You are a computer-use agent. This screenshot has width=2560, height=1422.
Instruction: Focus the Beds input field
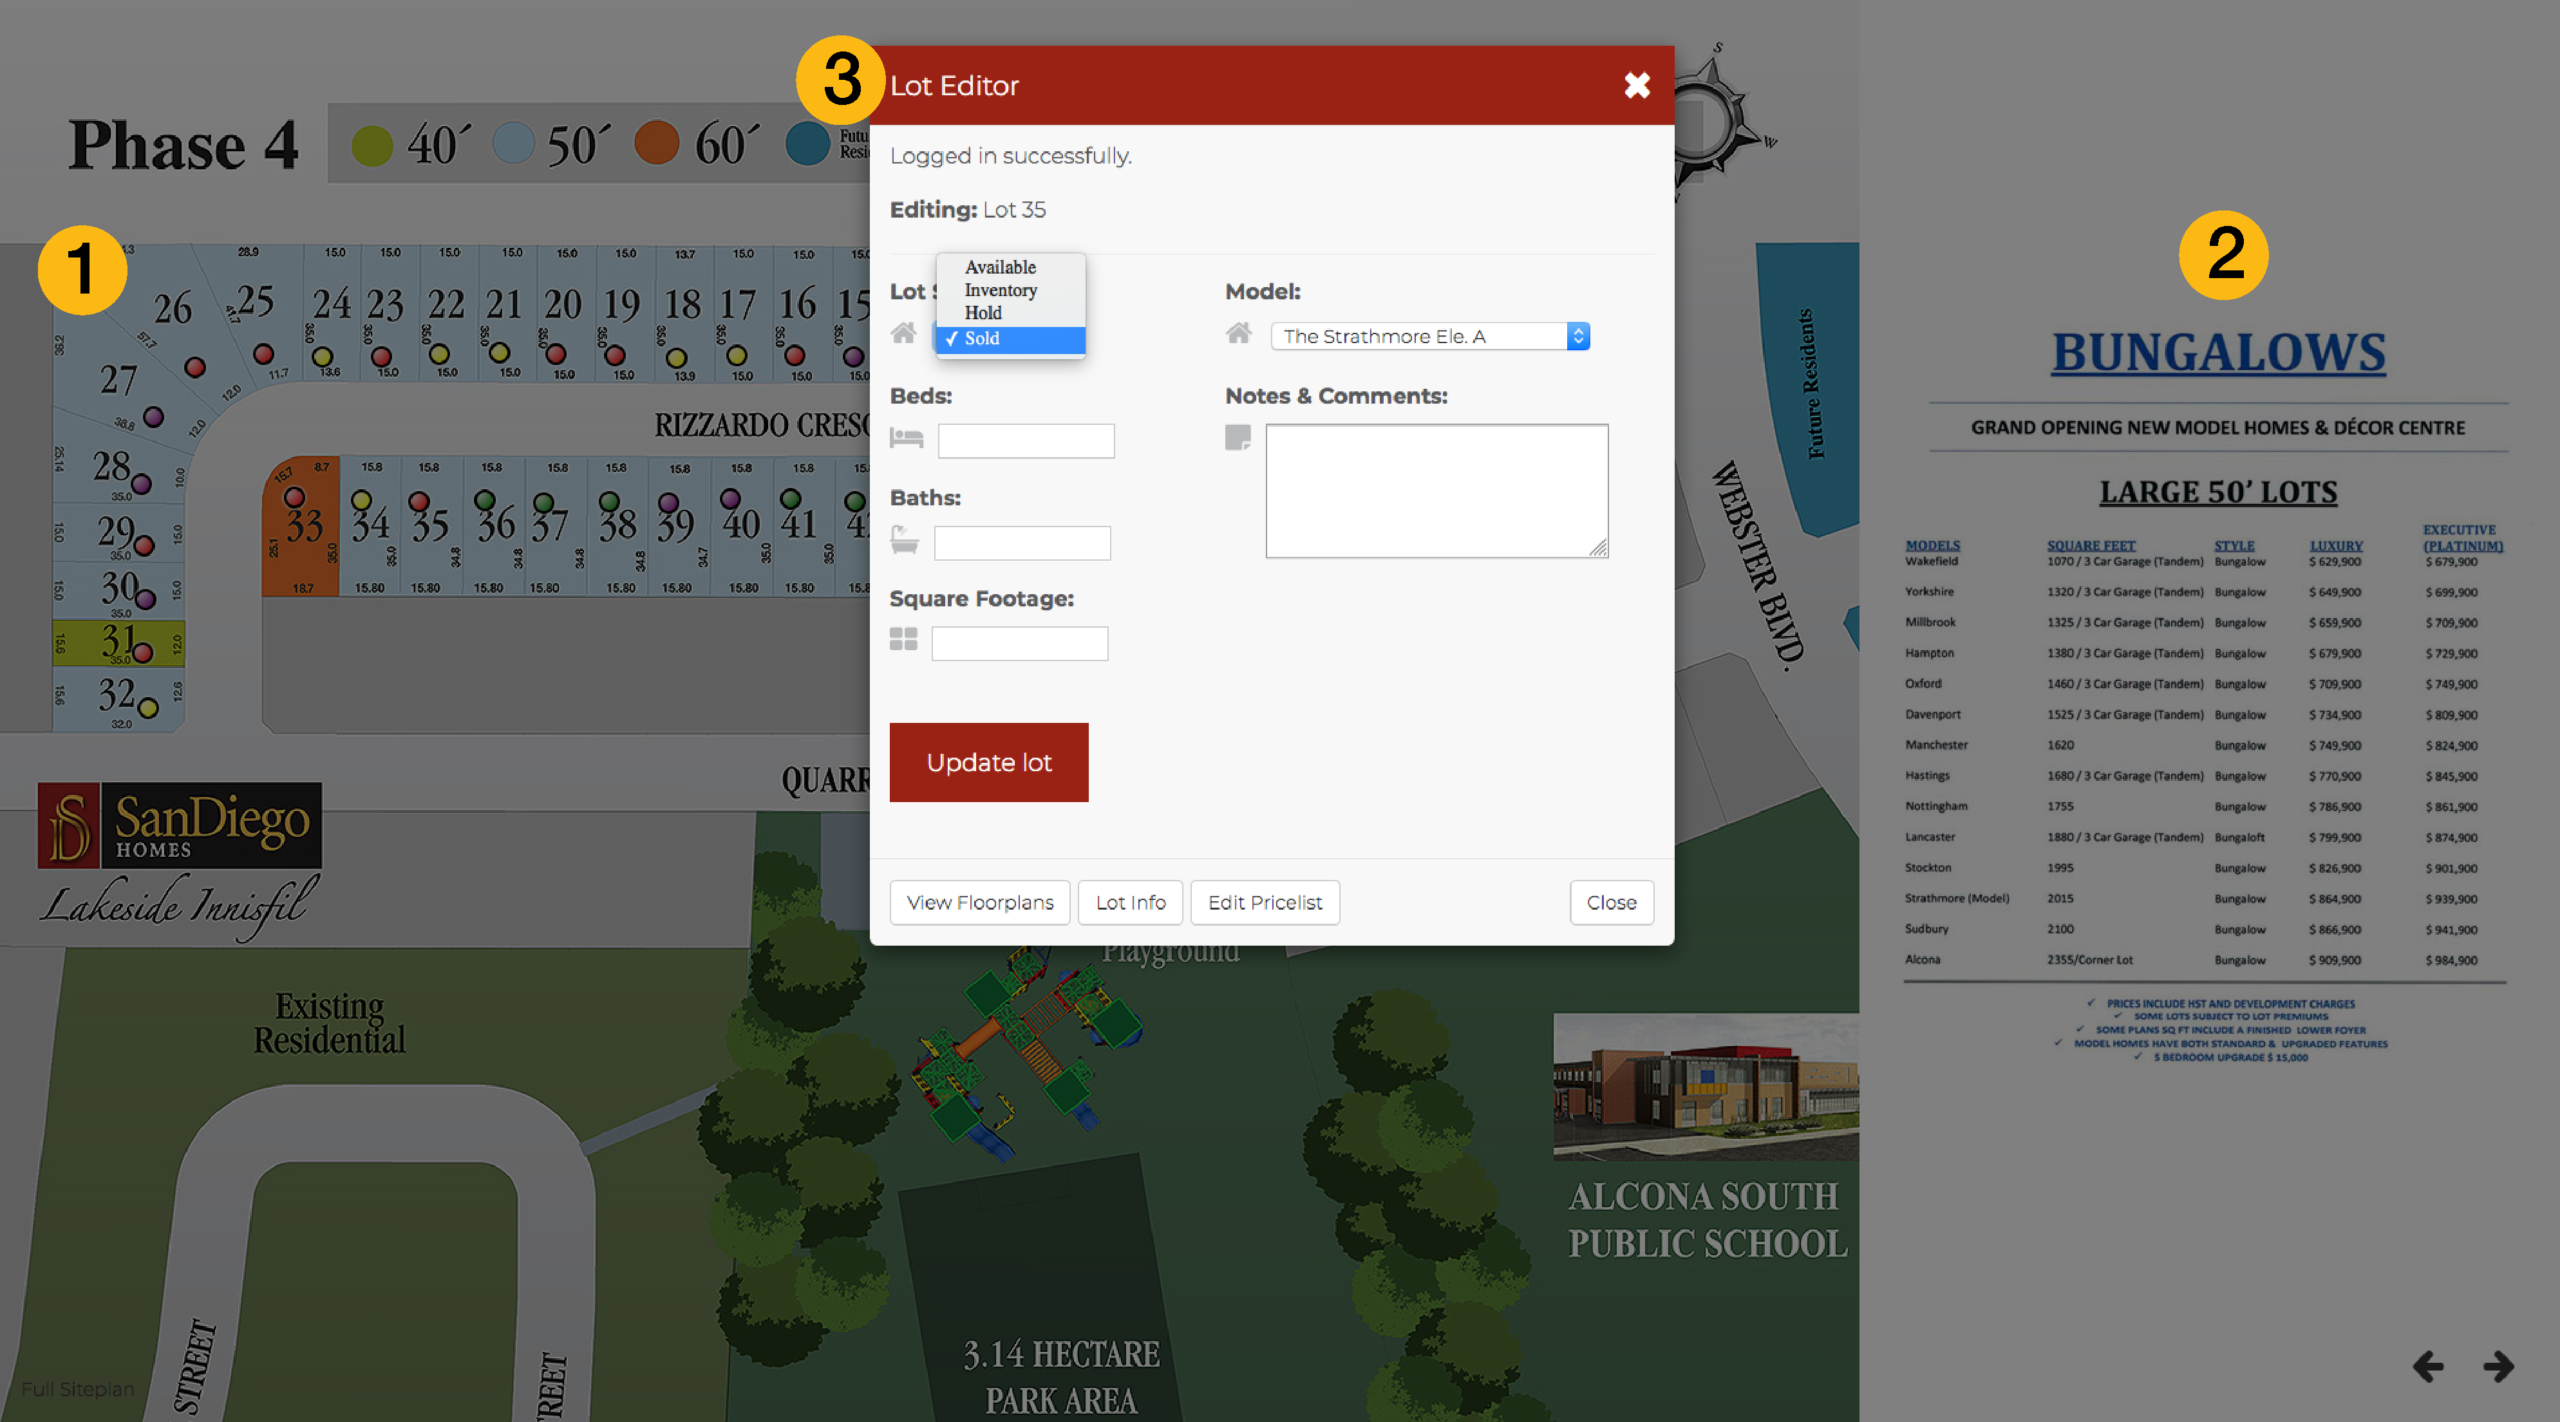pyautogui.click(x=1026, y=441)
